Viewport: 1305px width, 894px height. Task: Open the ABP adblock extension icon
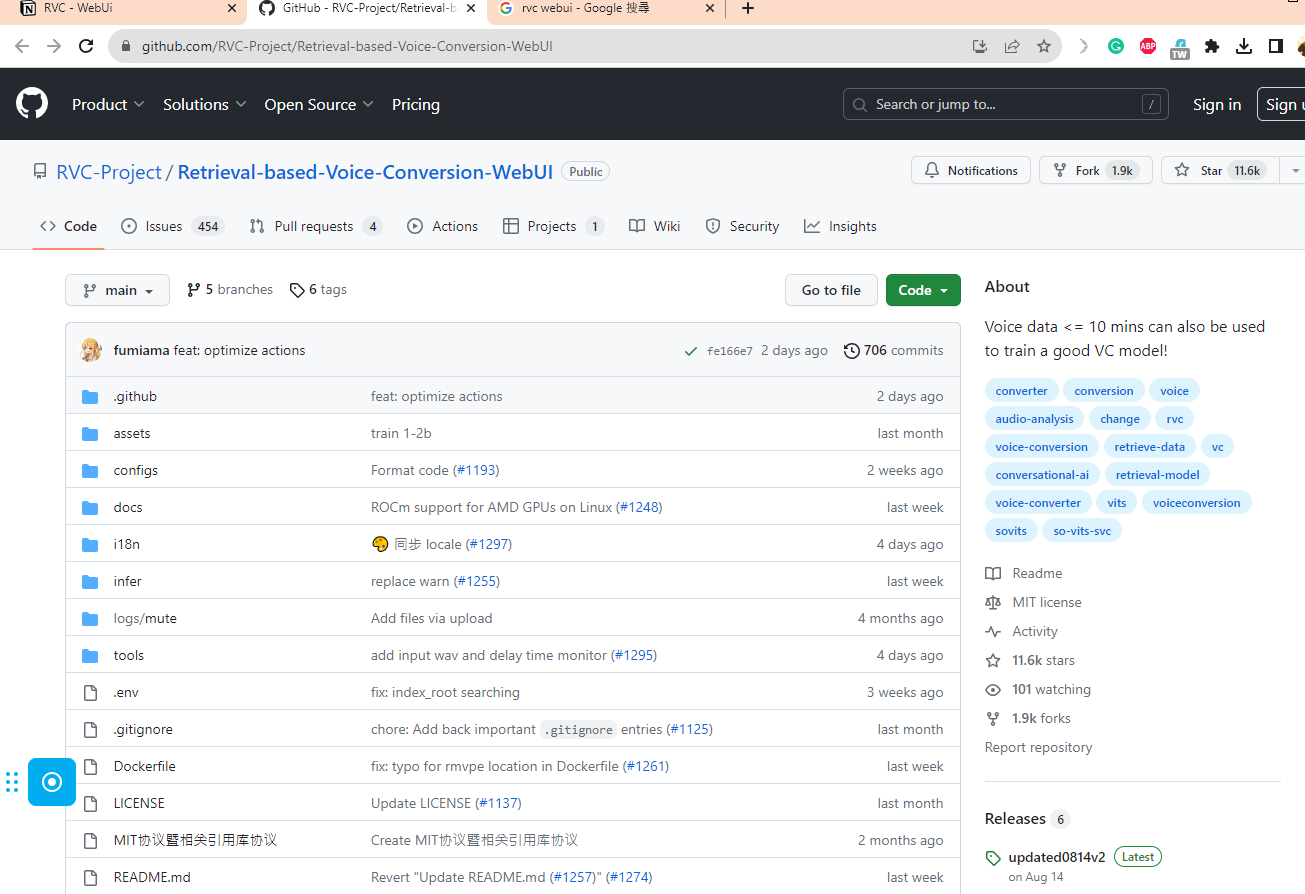point(1148,46)
